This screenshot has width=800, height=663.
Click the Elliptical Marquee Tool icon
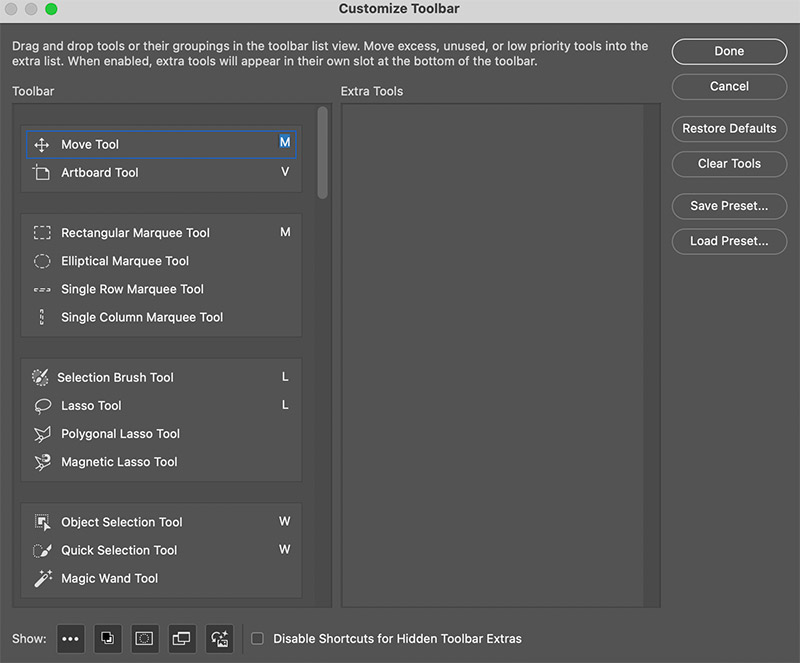[x=42, y=261]
